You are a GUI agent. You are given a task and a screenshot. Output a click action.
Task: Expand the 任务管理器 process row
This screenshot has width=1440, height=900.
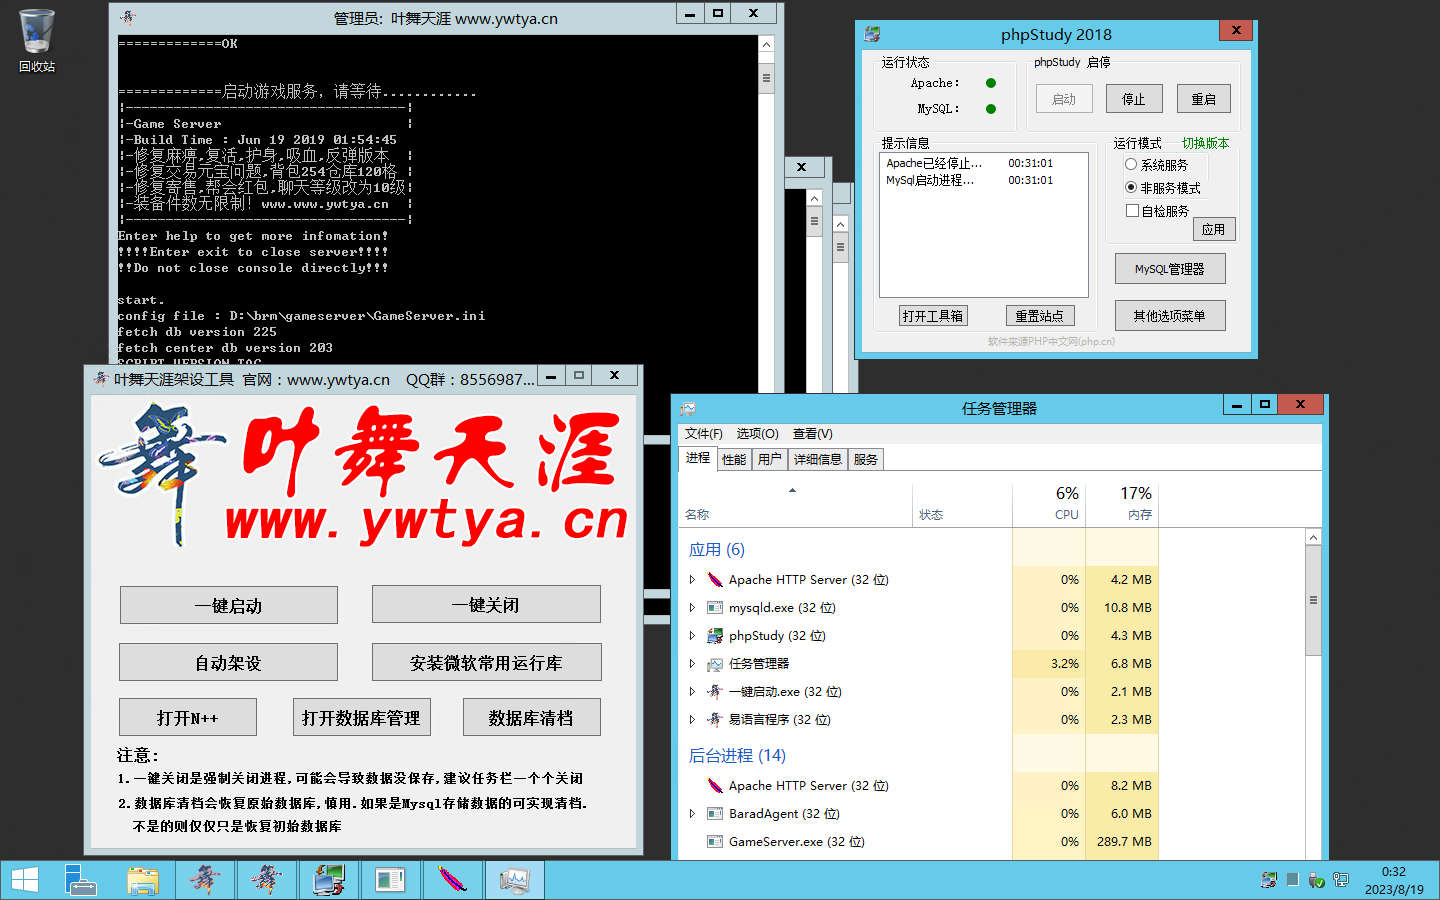692,663
